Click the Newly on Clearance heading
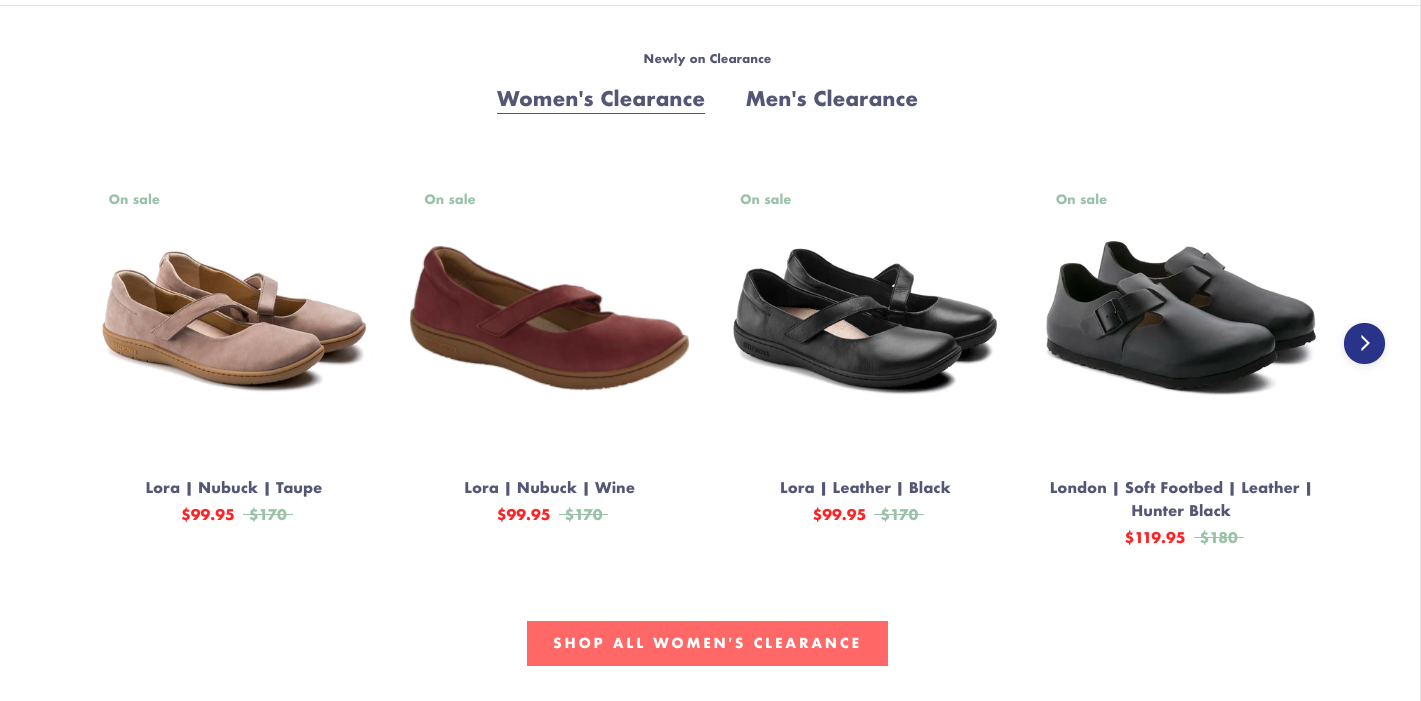This screenshot has height=701, width=1421. coord(707,59)
